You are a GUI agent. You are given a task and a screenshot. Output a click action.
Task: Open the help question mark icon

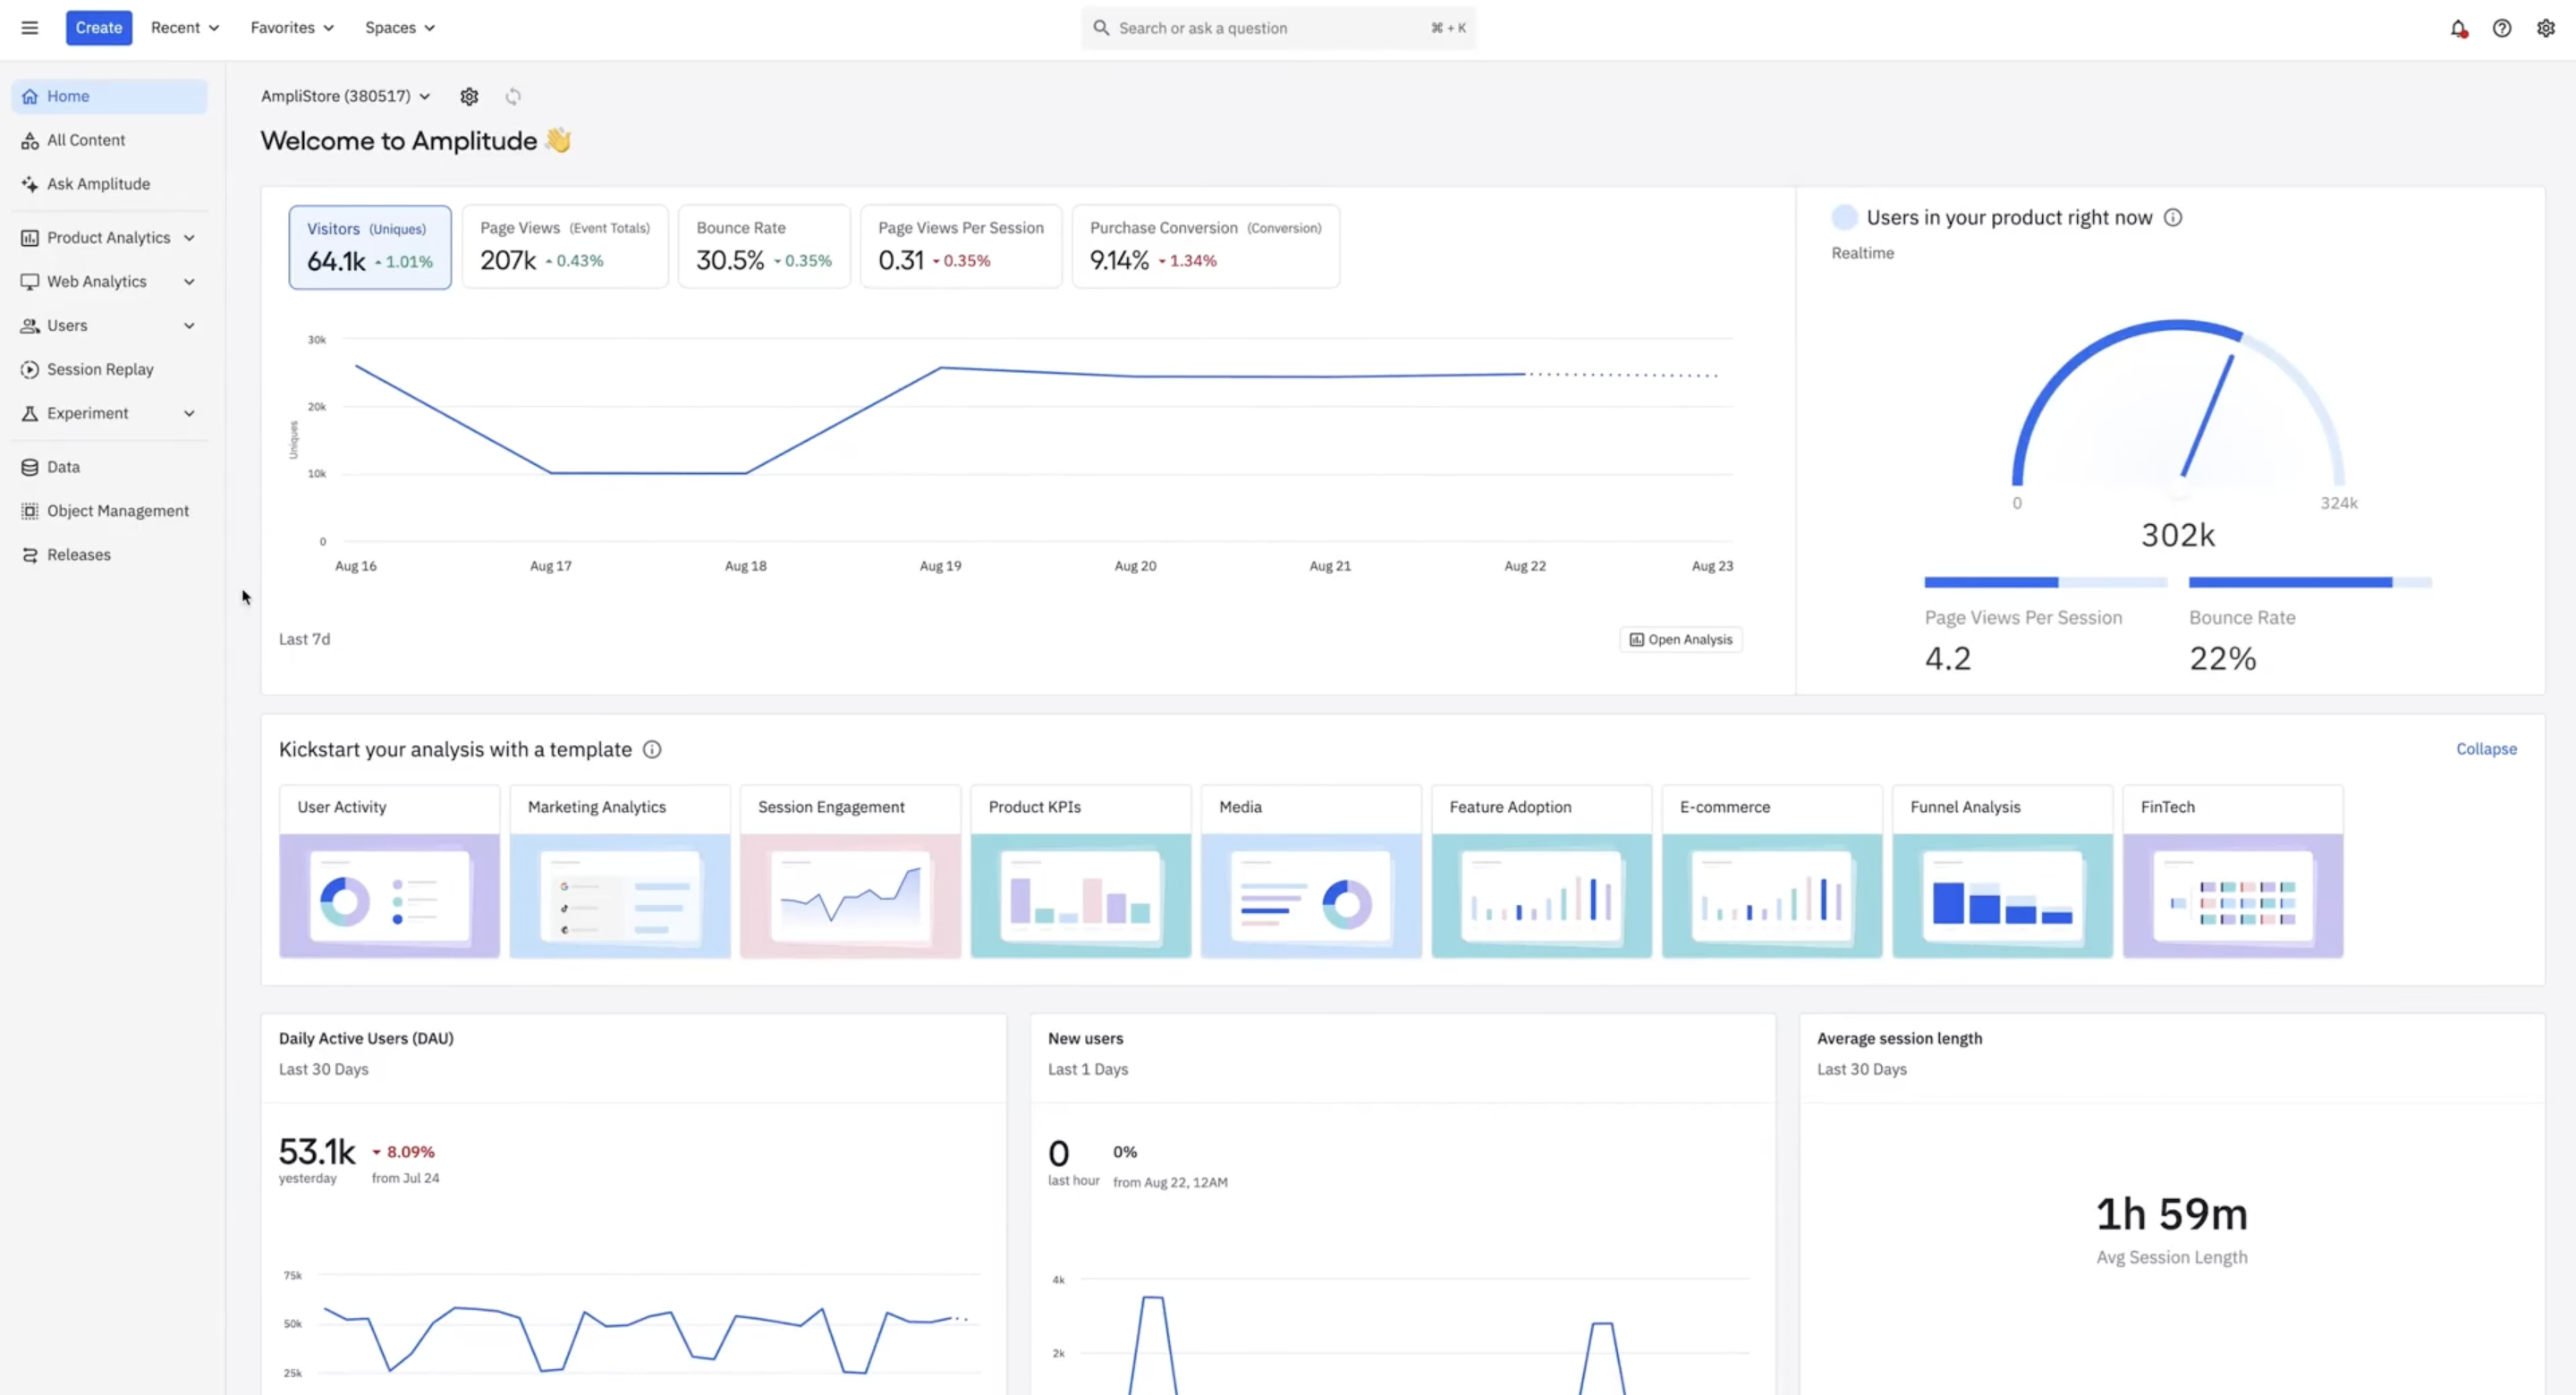[2502, 28]
